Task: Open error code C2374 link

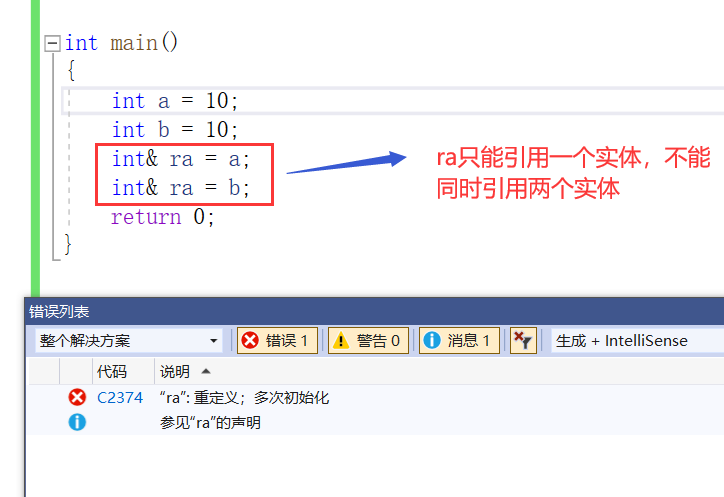Action: [120, 398]
